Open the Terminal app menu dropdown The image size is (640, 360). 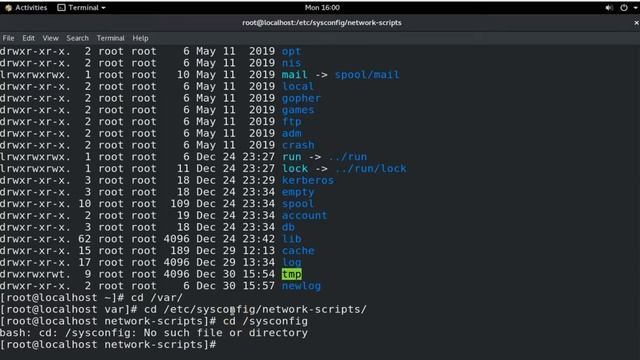point(82,8)
